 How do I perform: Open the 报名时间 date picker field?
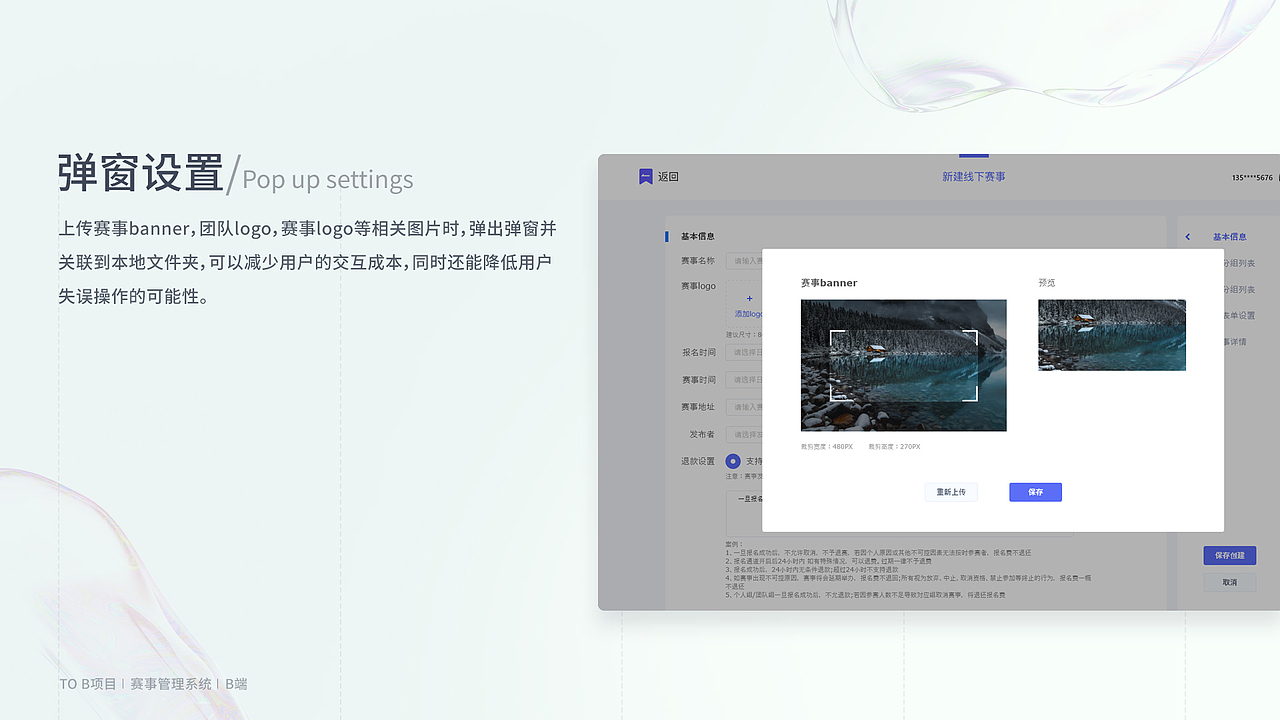pyautogui.click(x=744, y=353)
